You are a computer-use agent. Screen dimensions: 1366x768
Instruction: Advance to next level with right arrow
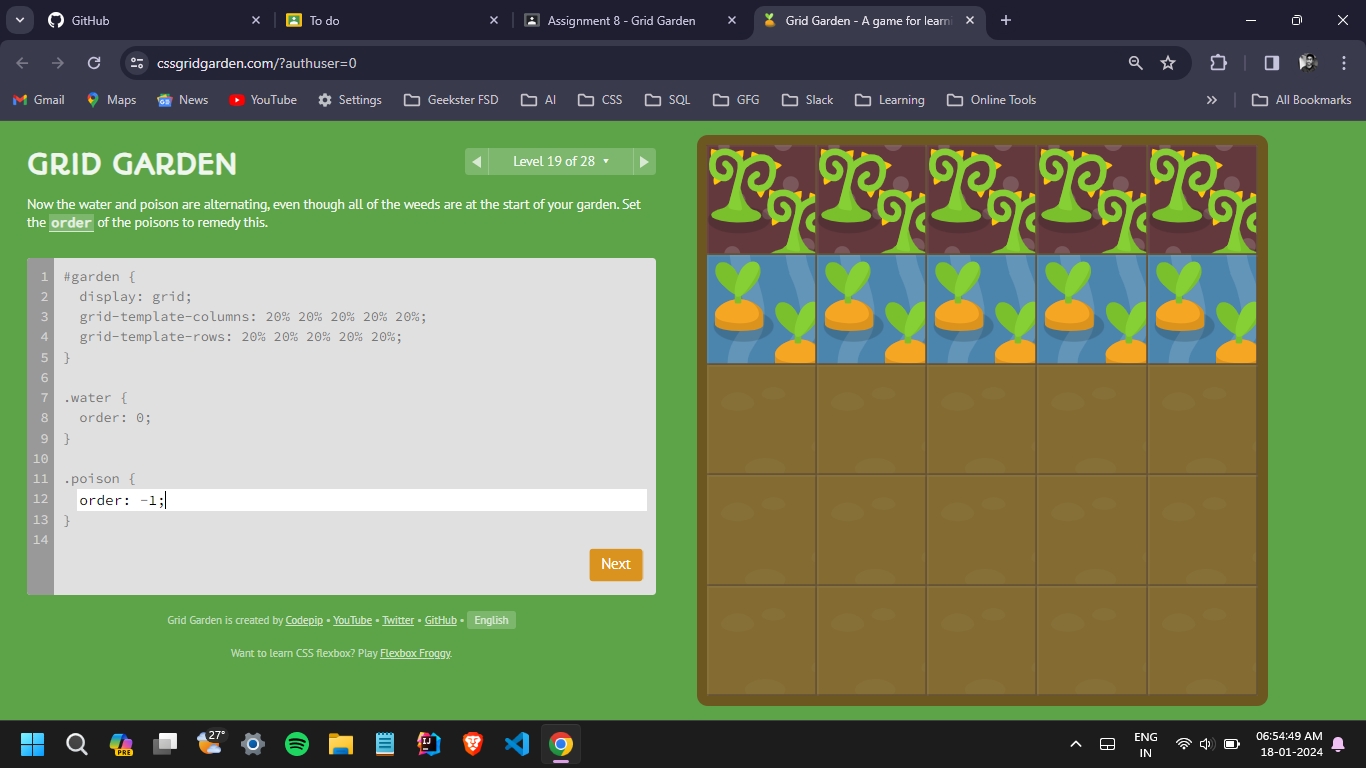click(644, 161)
